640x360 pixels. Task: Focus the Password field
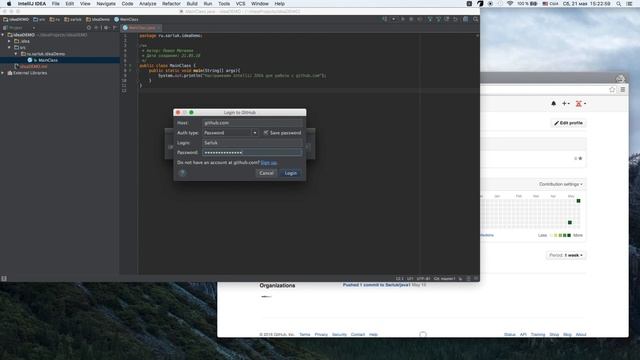[x=252, y=152]
